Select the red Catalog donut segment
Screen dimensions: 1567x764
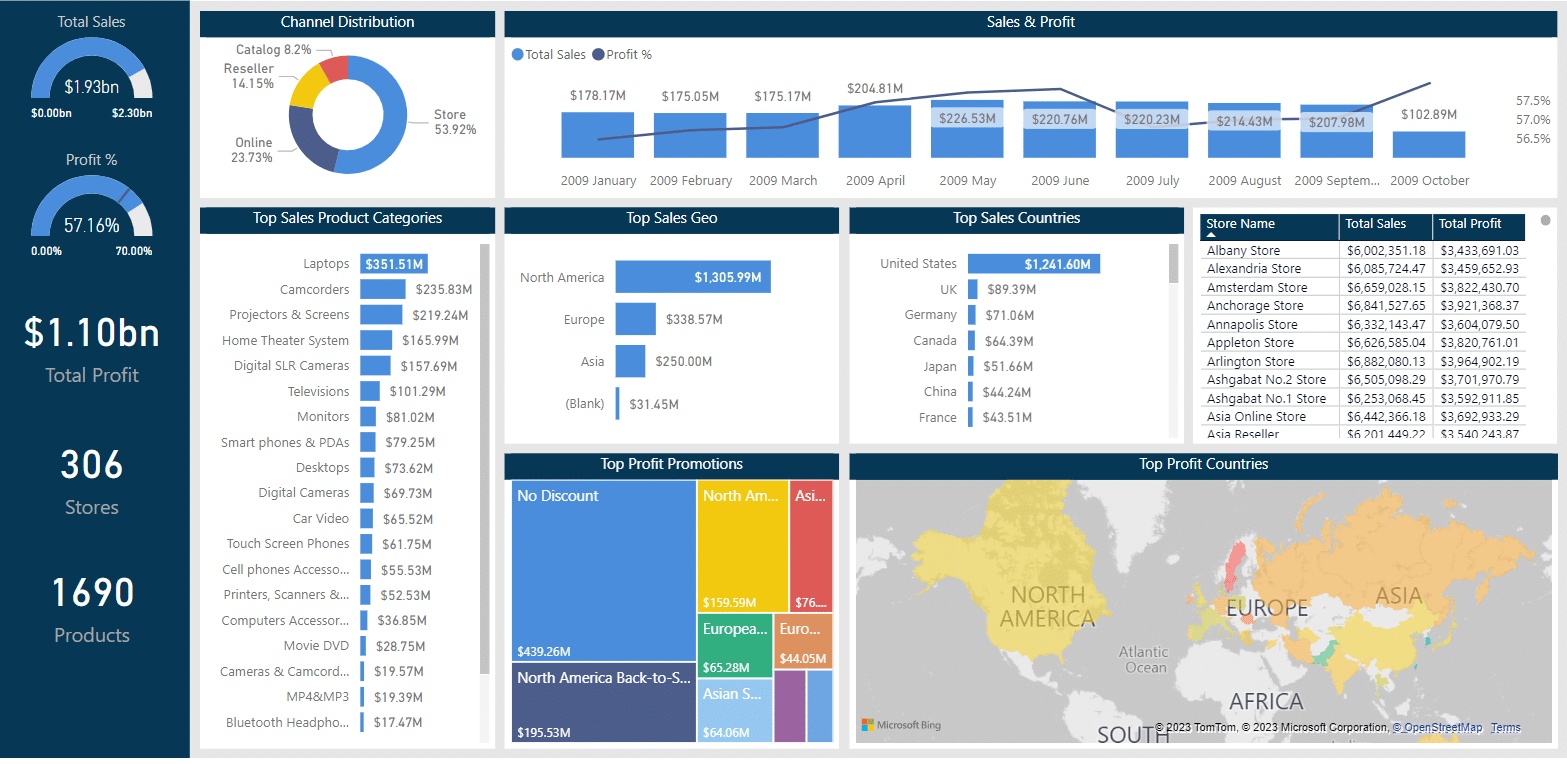[x=335, y=69]
